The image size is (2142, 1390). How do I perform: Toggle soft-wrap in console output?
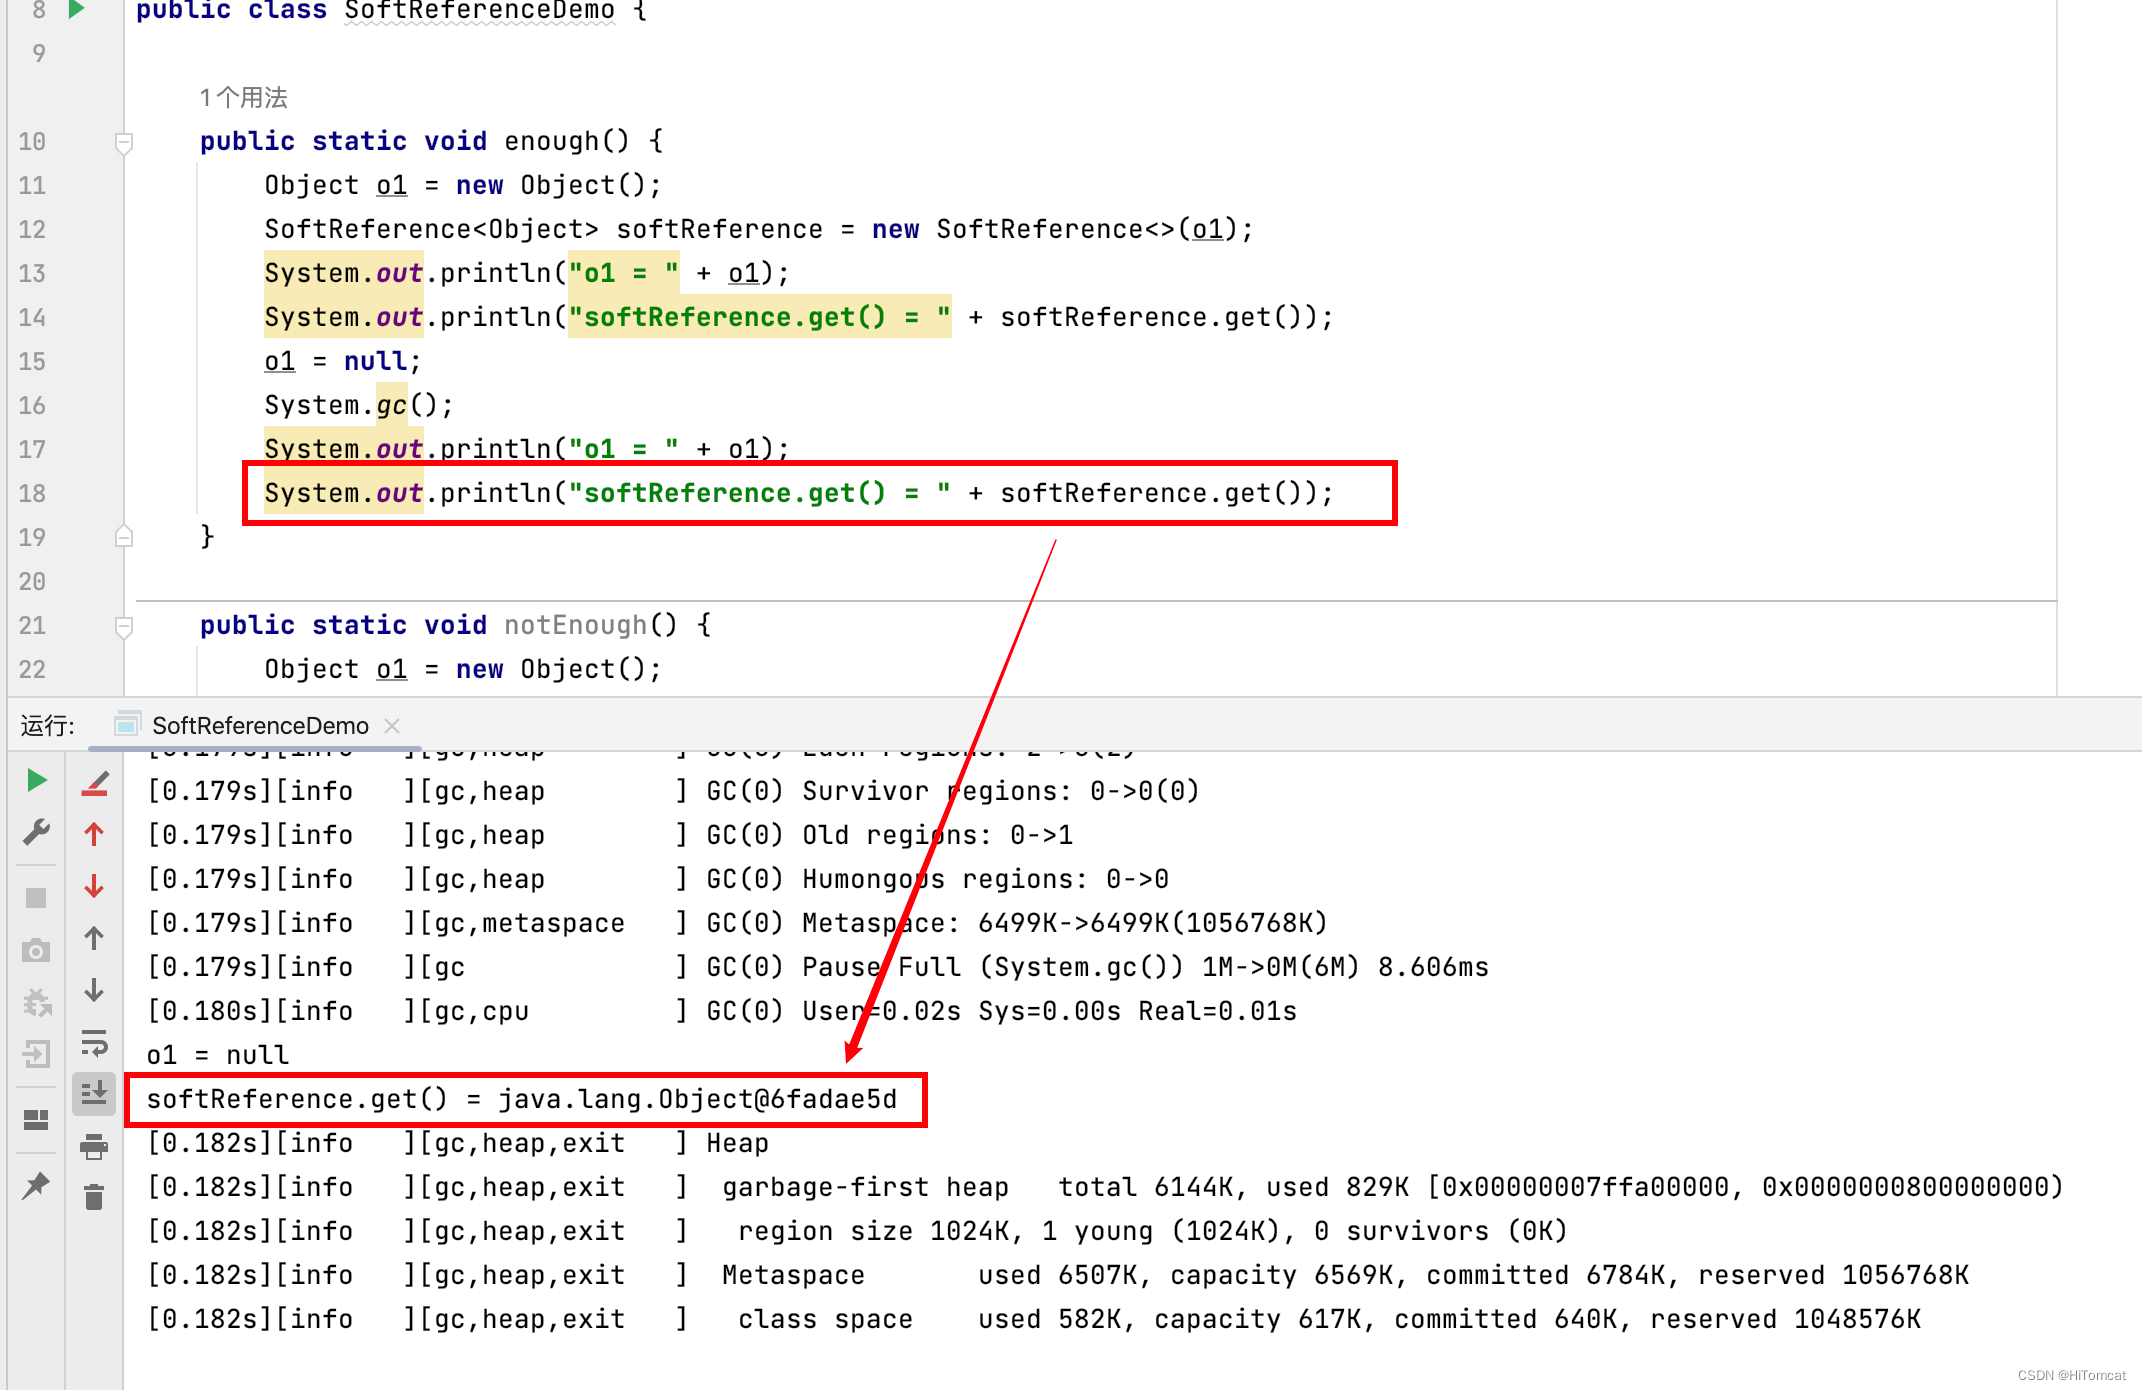(94, 1042)
